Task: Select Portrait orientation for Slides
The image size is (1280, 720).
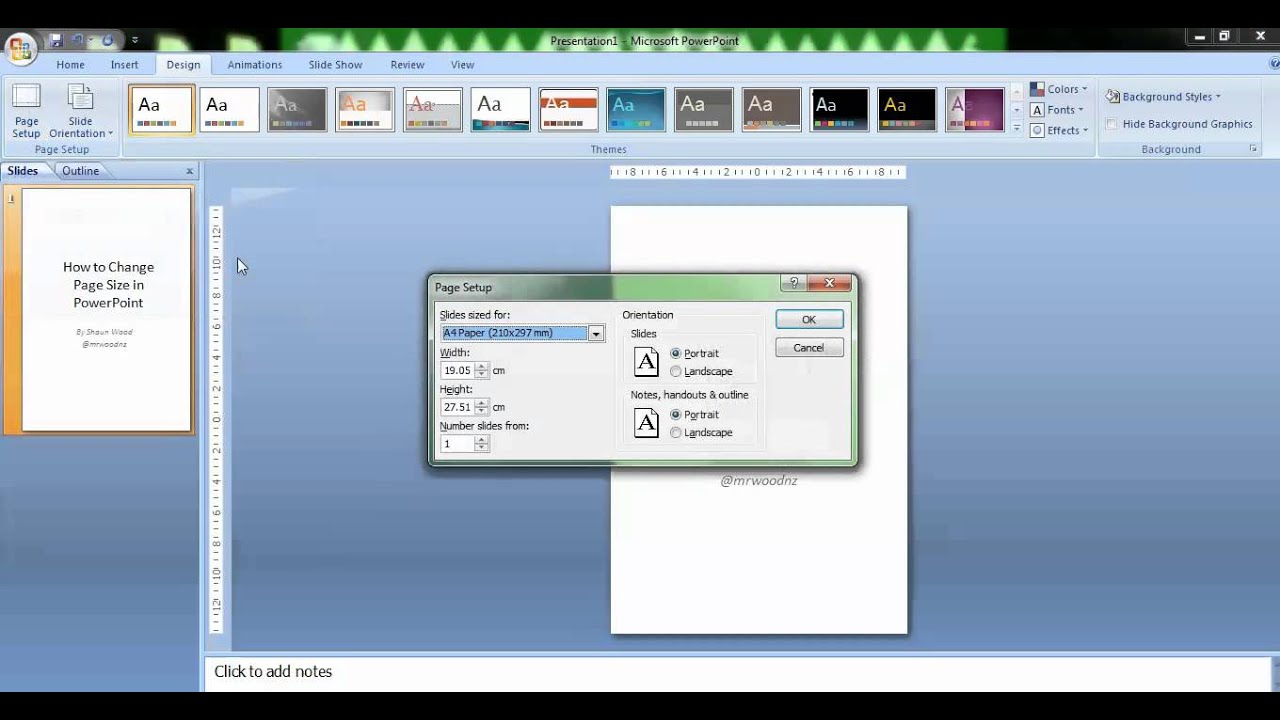Action: [676, 353]
